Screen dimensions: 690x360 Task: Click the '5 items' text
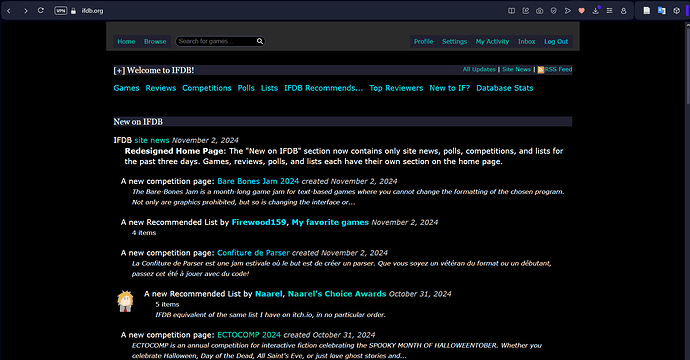point(167,305)
